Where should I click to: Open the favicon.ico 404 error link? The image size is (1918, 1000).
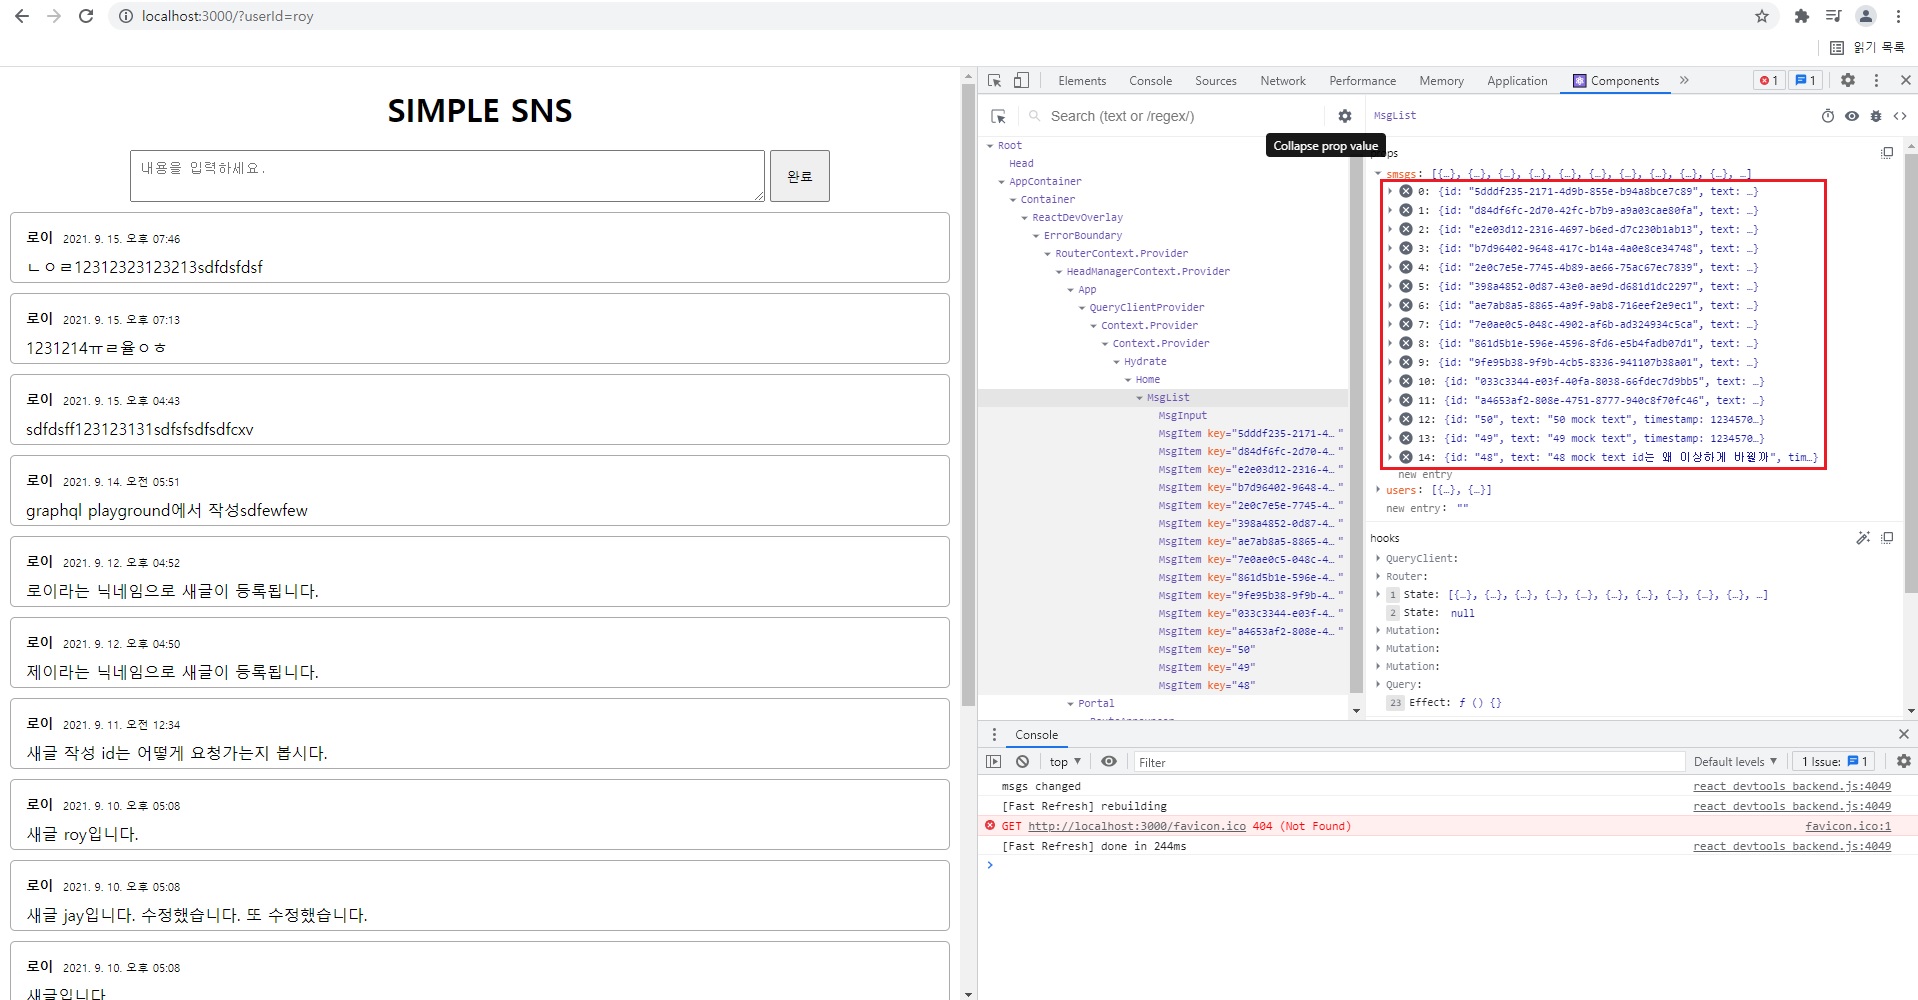[1136, 826]
